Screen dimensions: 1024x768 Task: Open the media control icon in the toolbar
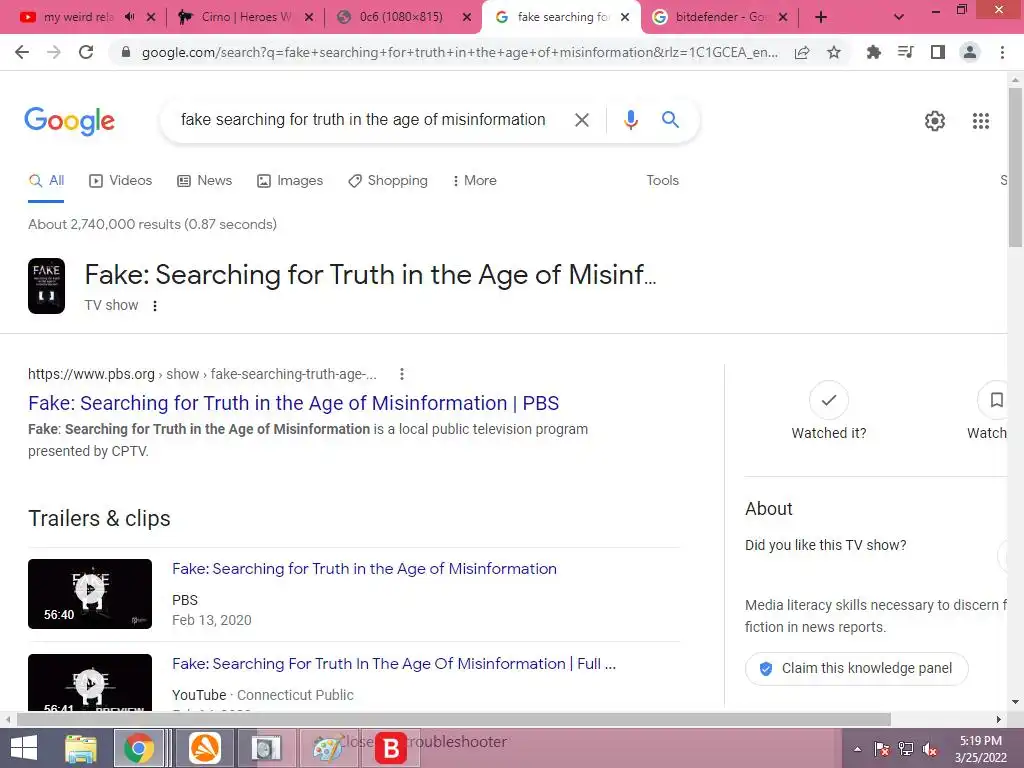coord(905,52)
